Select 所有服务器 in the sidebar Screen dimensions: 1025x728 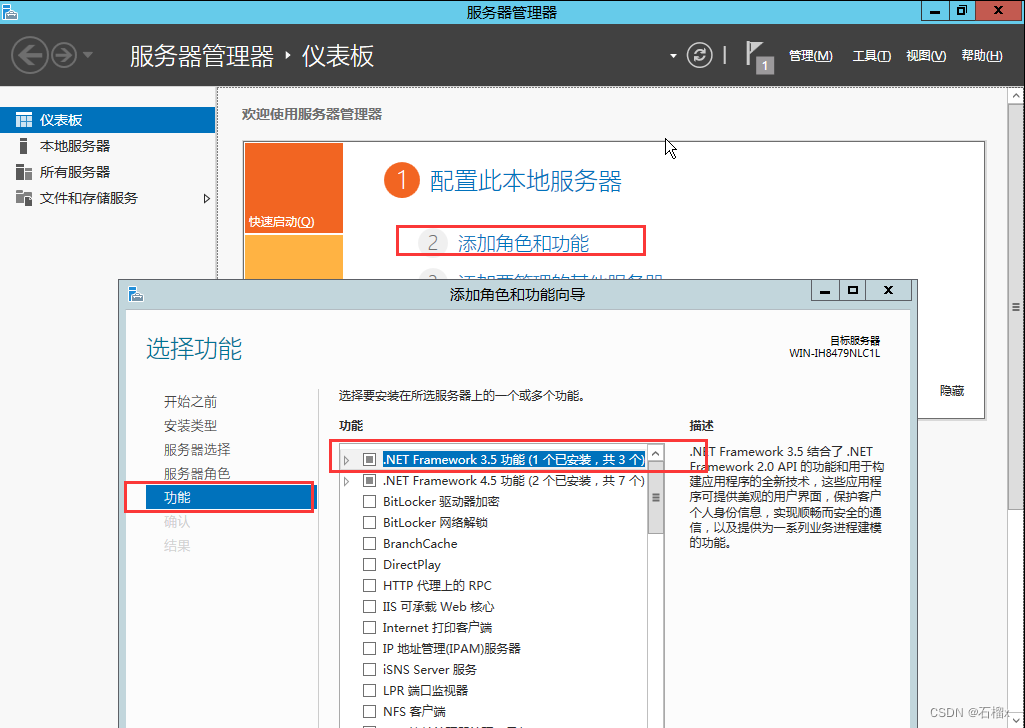tap(107, 172)
